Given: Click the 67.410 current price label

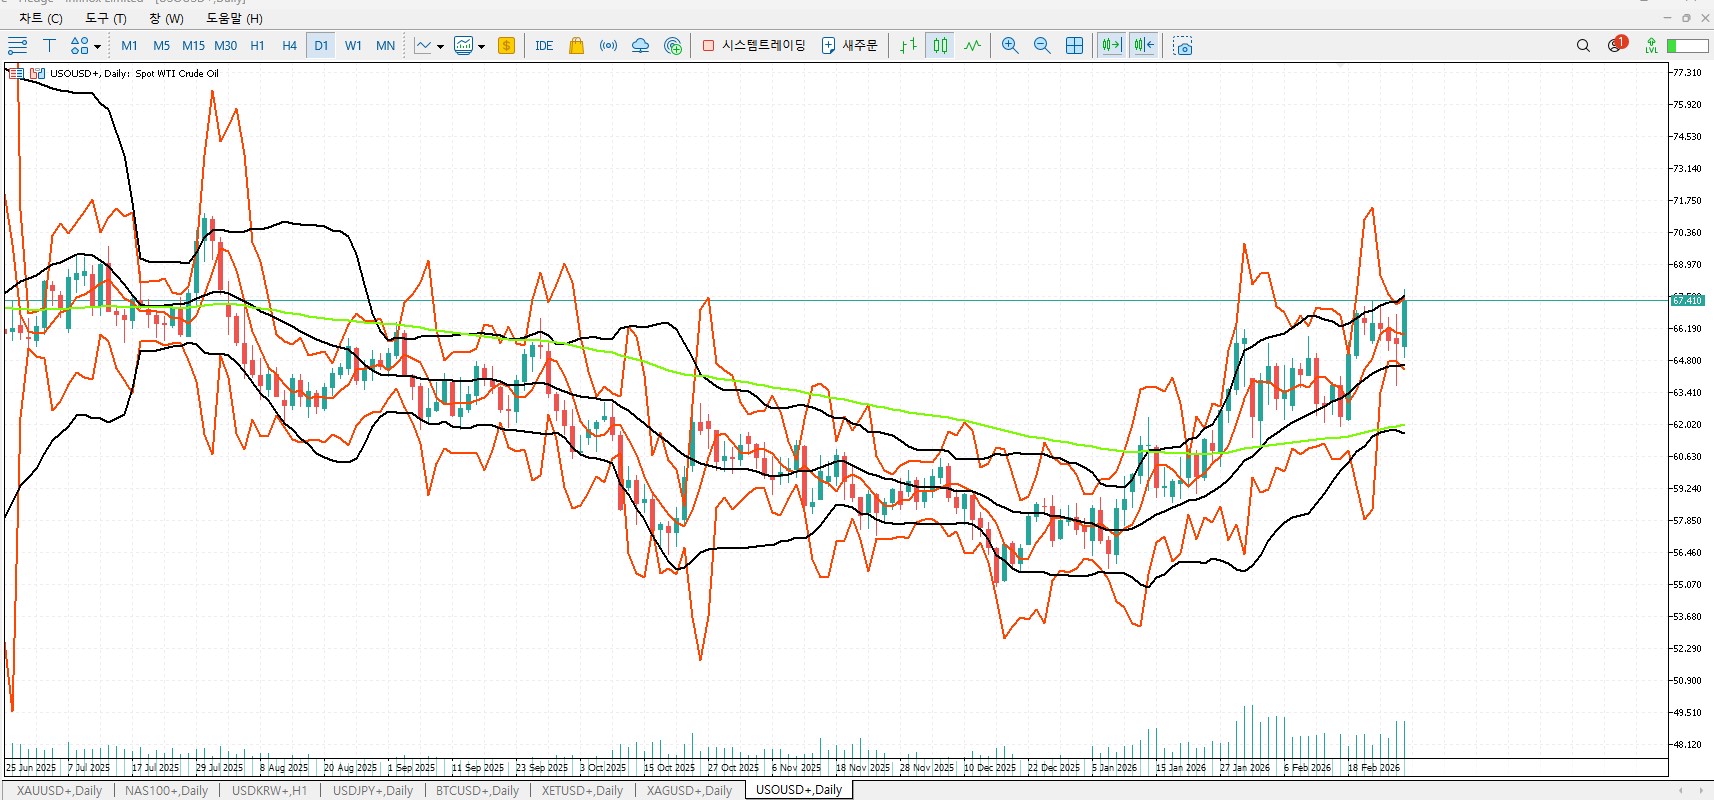Looking at the screenshot, I should click(x=1687, y=300).
